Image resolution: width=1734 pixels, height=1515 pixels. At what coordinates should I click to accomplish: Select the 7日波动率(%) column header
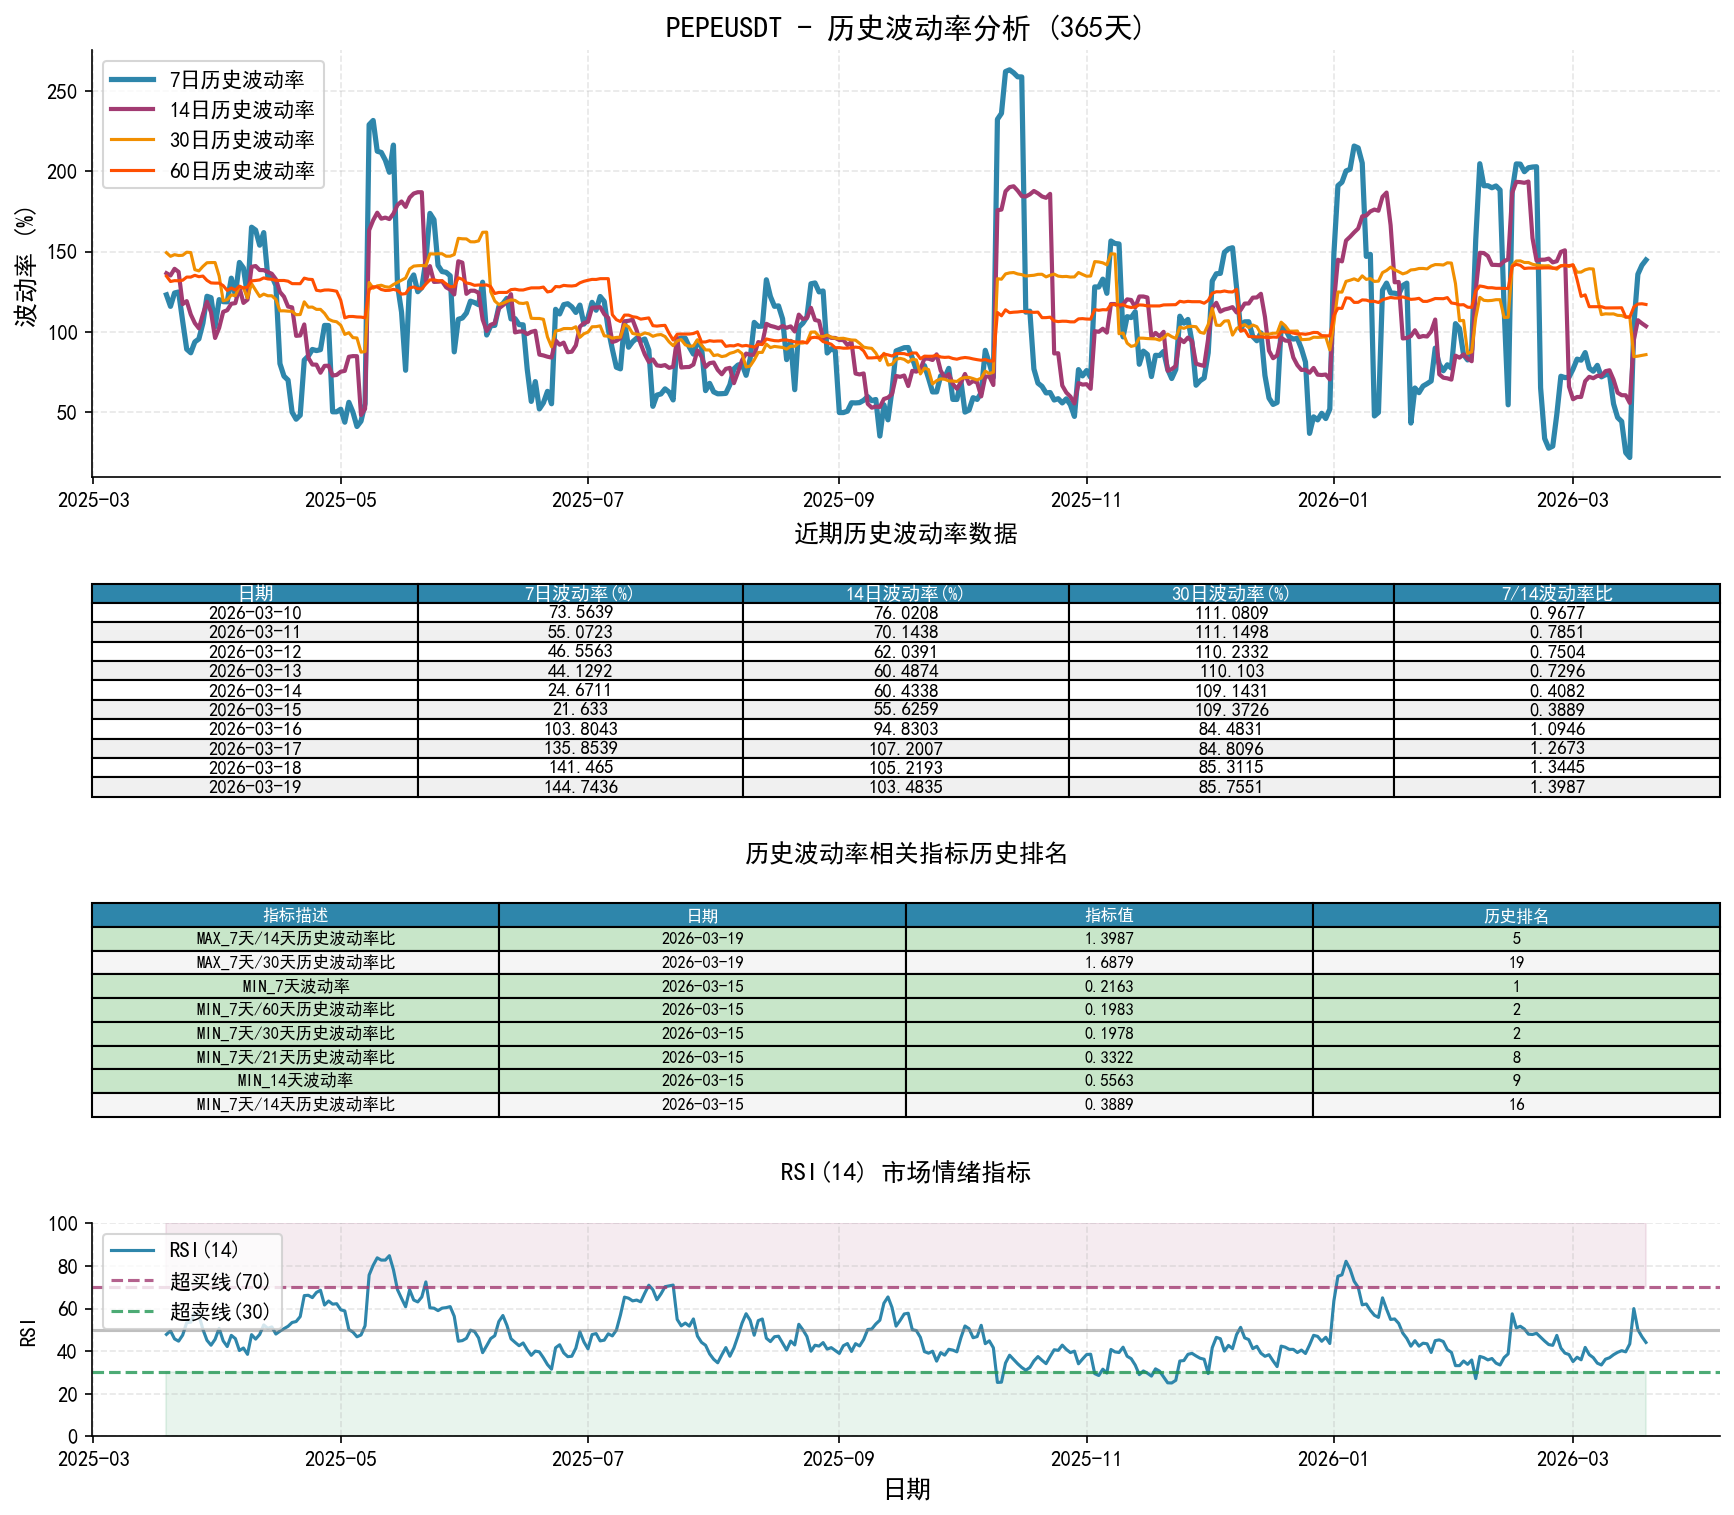580,594
